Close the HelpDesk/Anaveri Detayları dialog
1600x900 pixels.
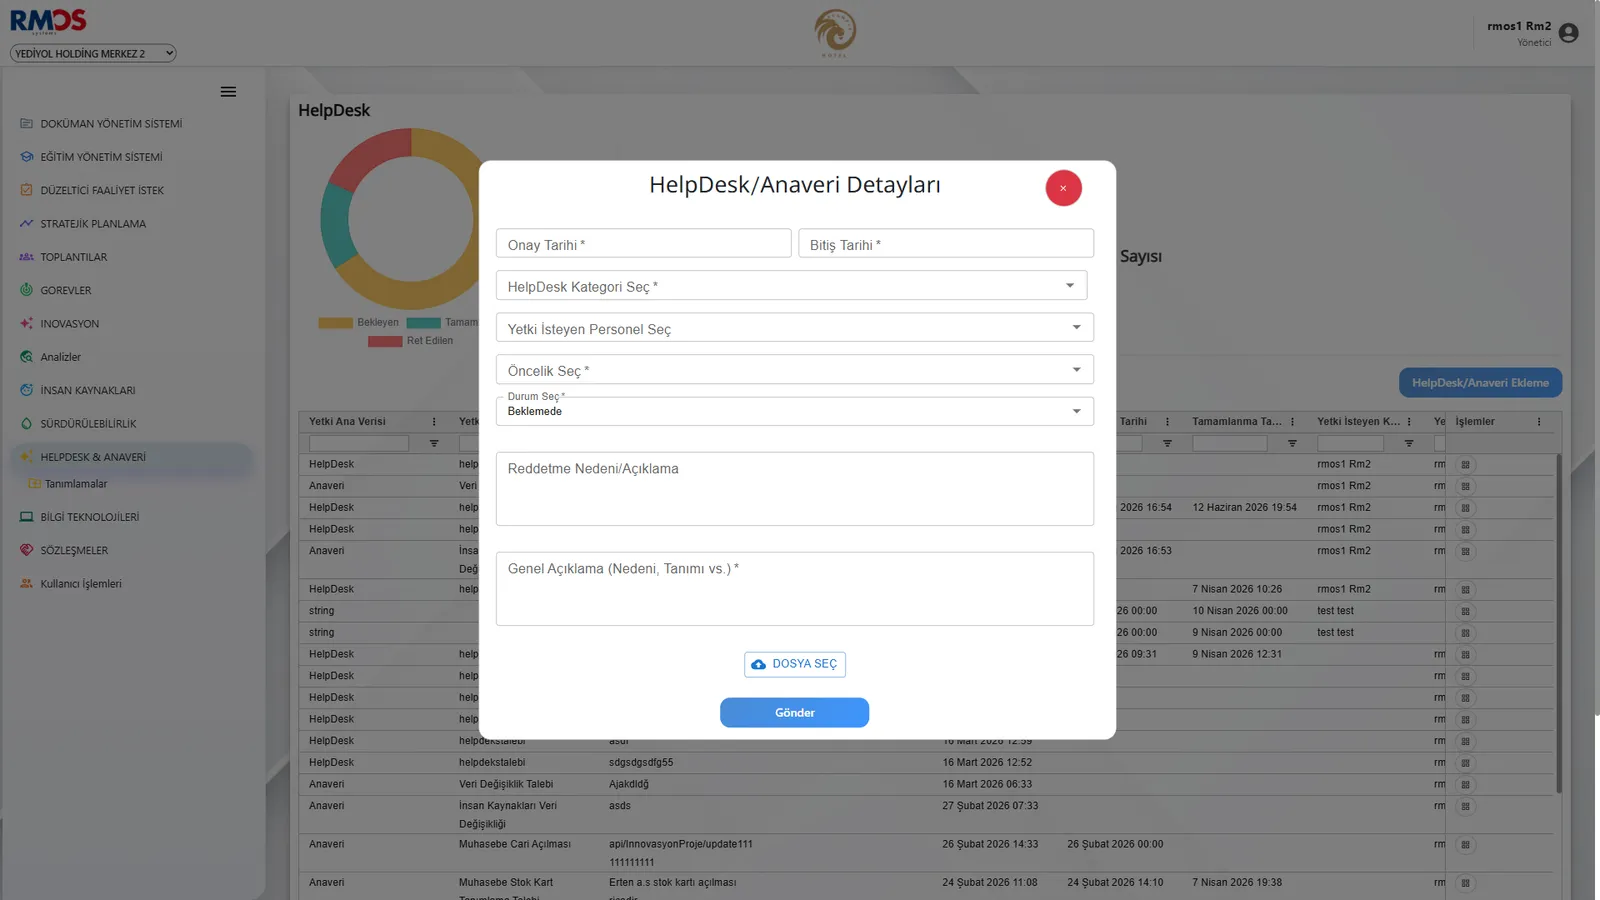[1063, 188]
